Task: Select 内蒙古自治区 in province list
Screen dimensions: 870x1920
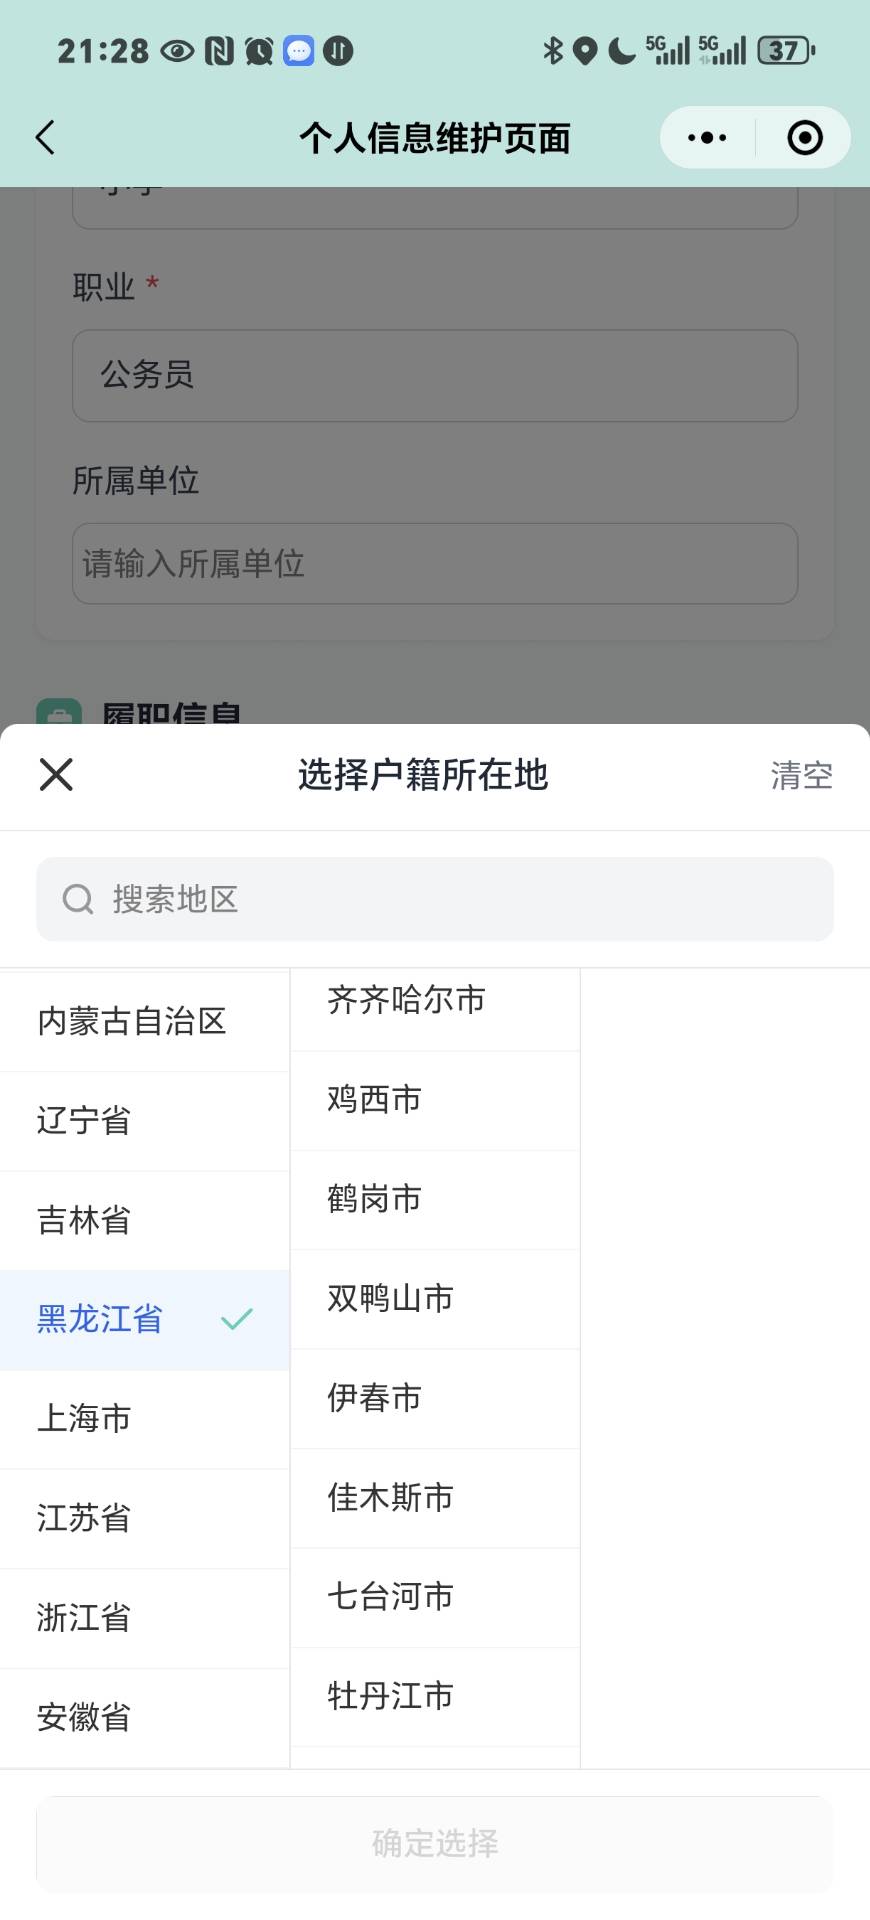Action: click(132, 1021)
